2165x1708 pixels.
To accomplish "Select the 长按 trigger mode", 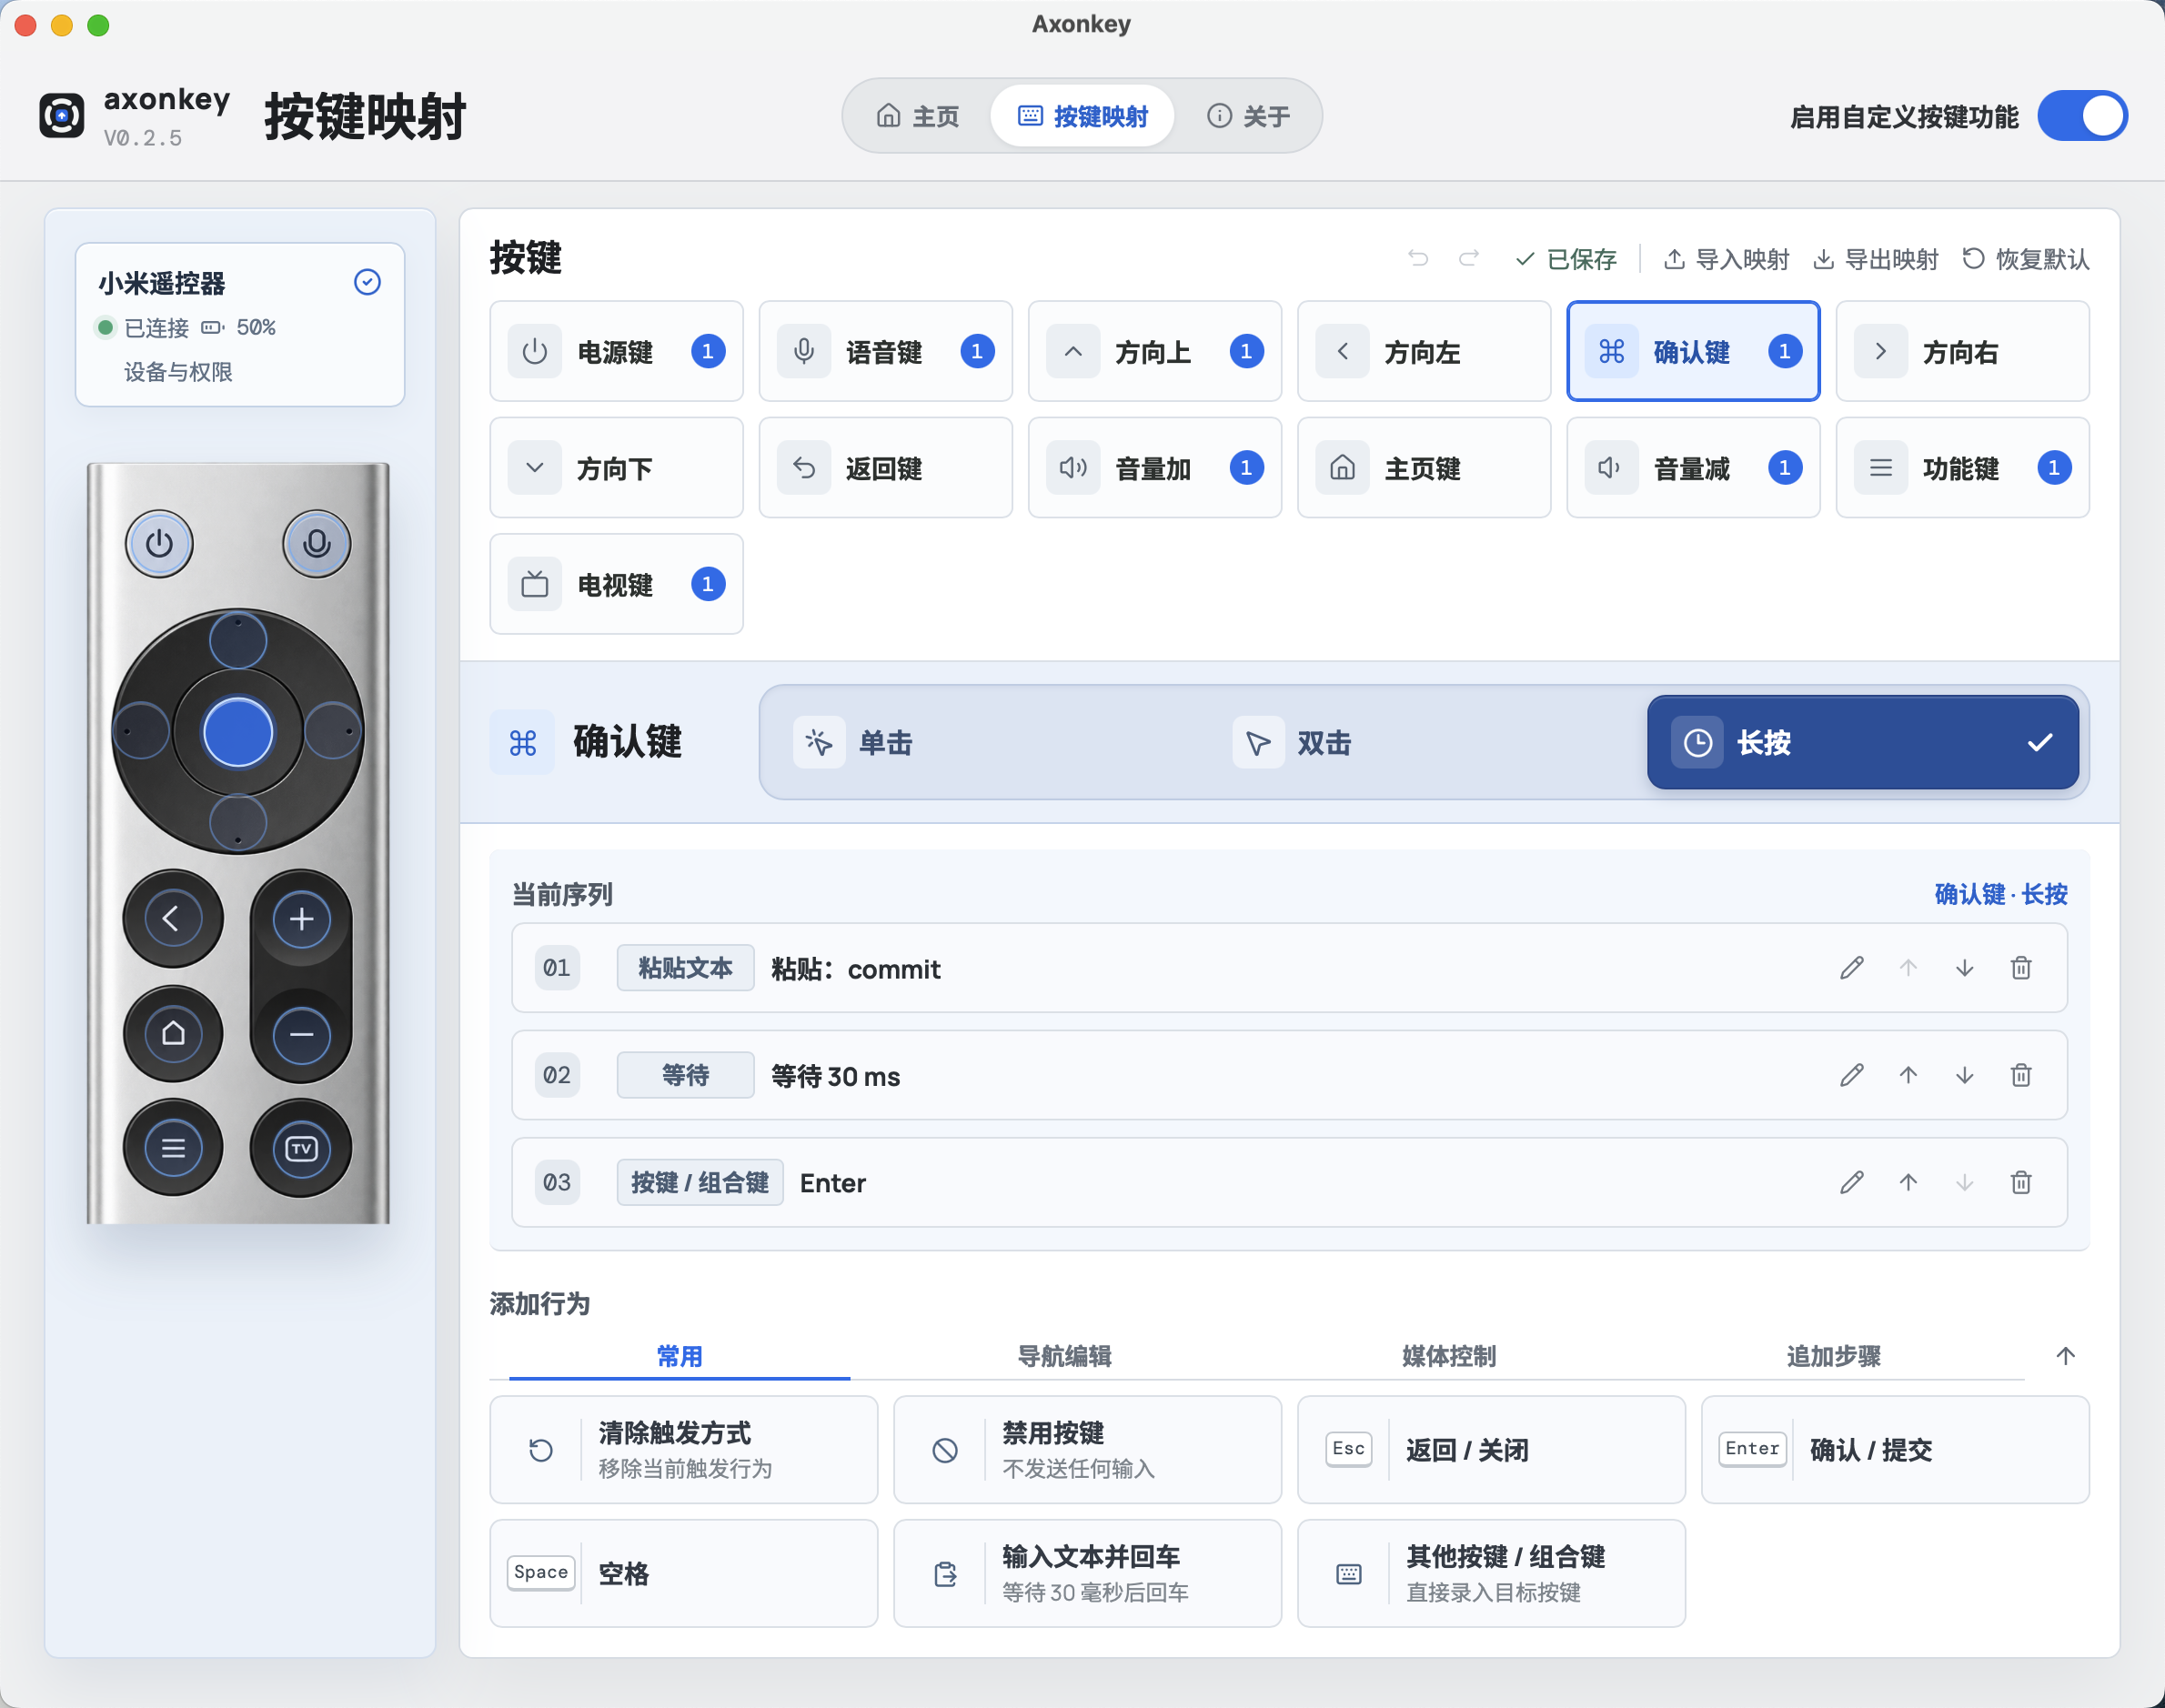I will 1862,742.
